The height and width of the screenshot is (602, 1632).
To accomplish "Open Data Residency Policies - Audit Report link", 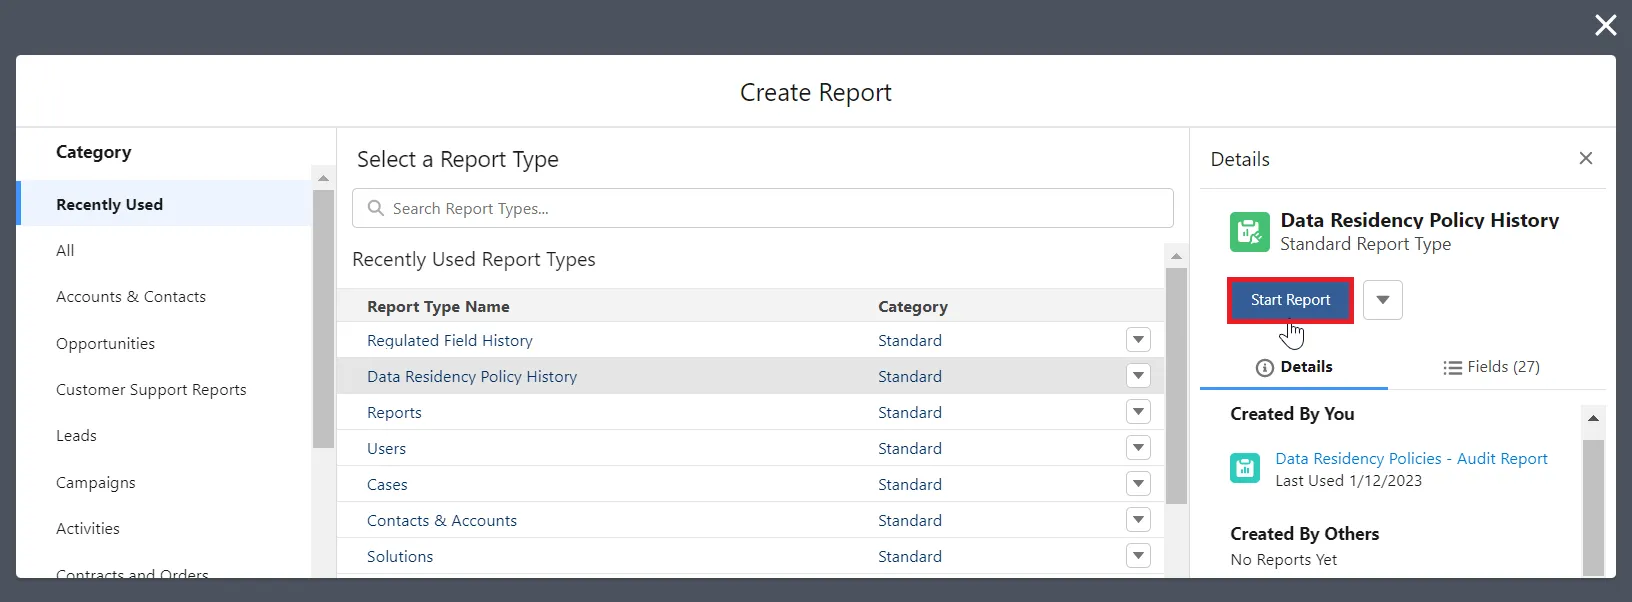I will 1411,458.
